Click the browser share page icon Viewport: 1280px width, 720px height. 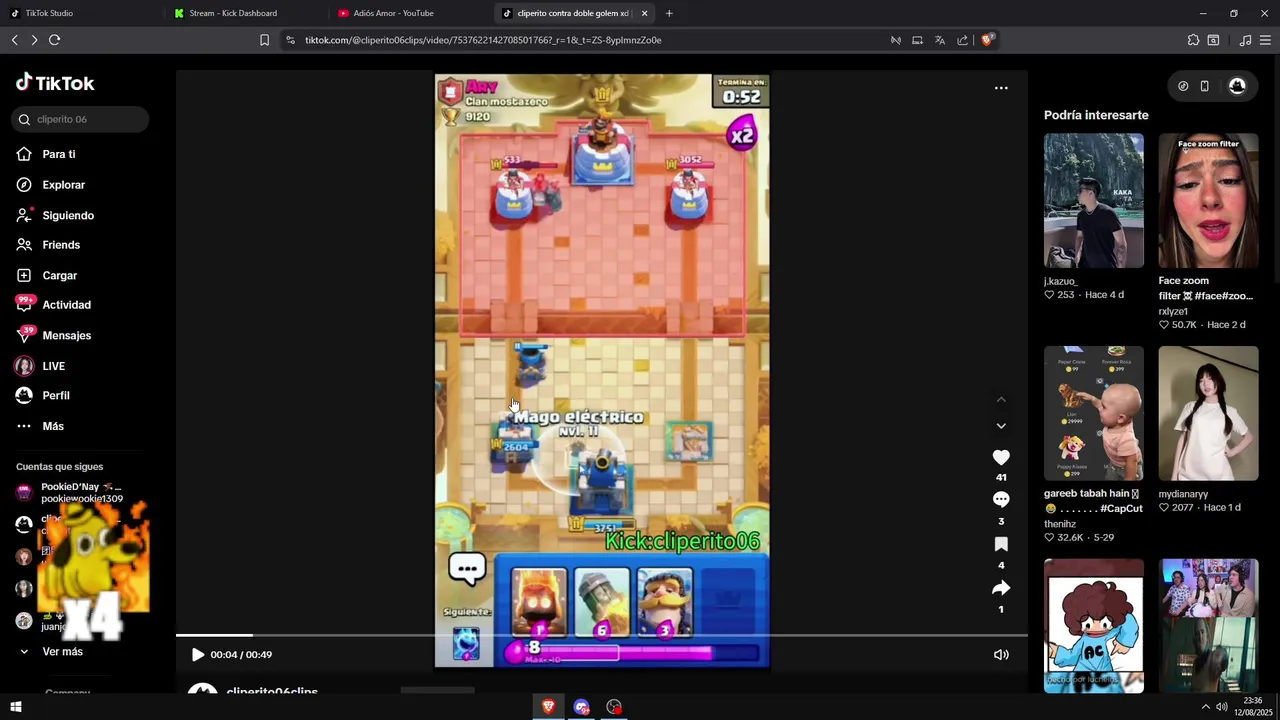(x=962, y=40)
